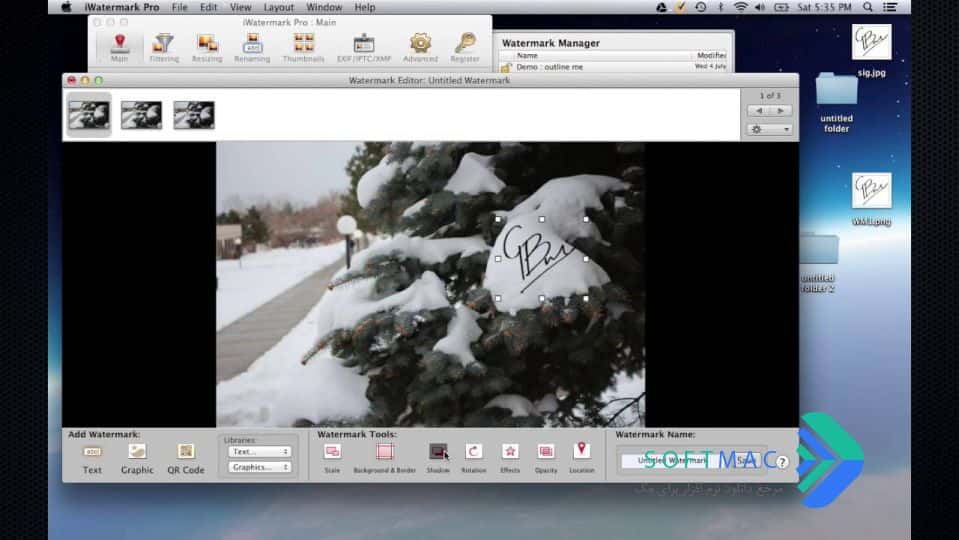Click the help question mark button
This screenshot has width=959, height=540.
point(782,462)
